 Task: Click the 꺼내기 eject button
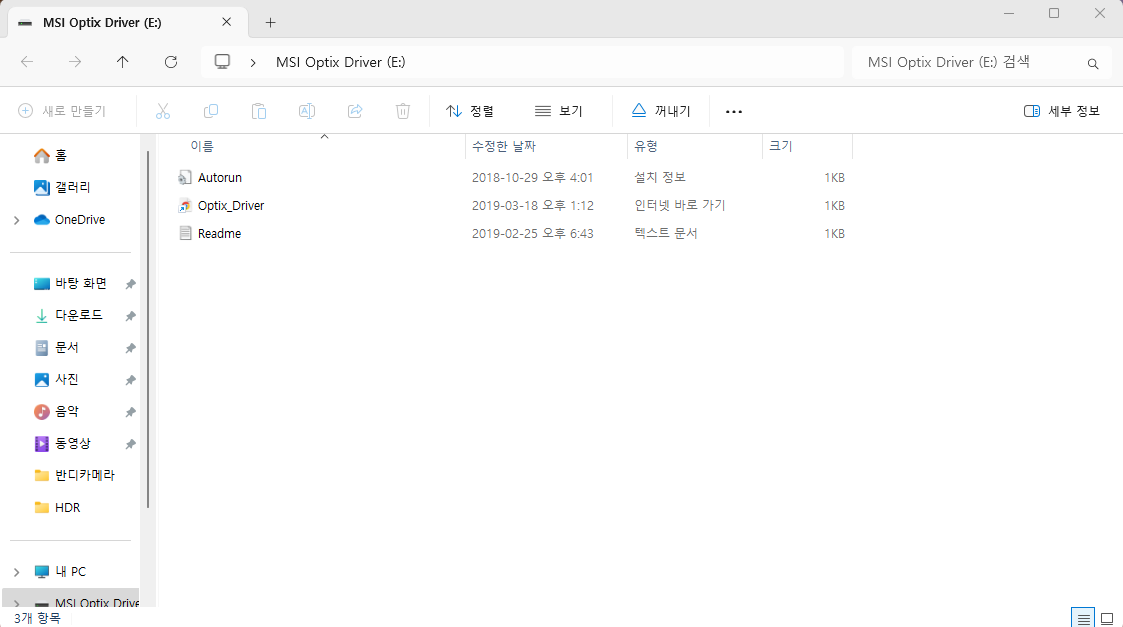click(661, 111)
